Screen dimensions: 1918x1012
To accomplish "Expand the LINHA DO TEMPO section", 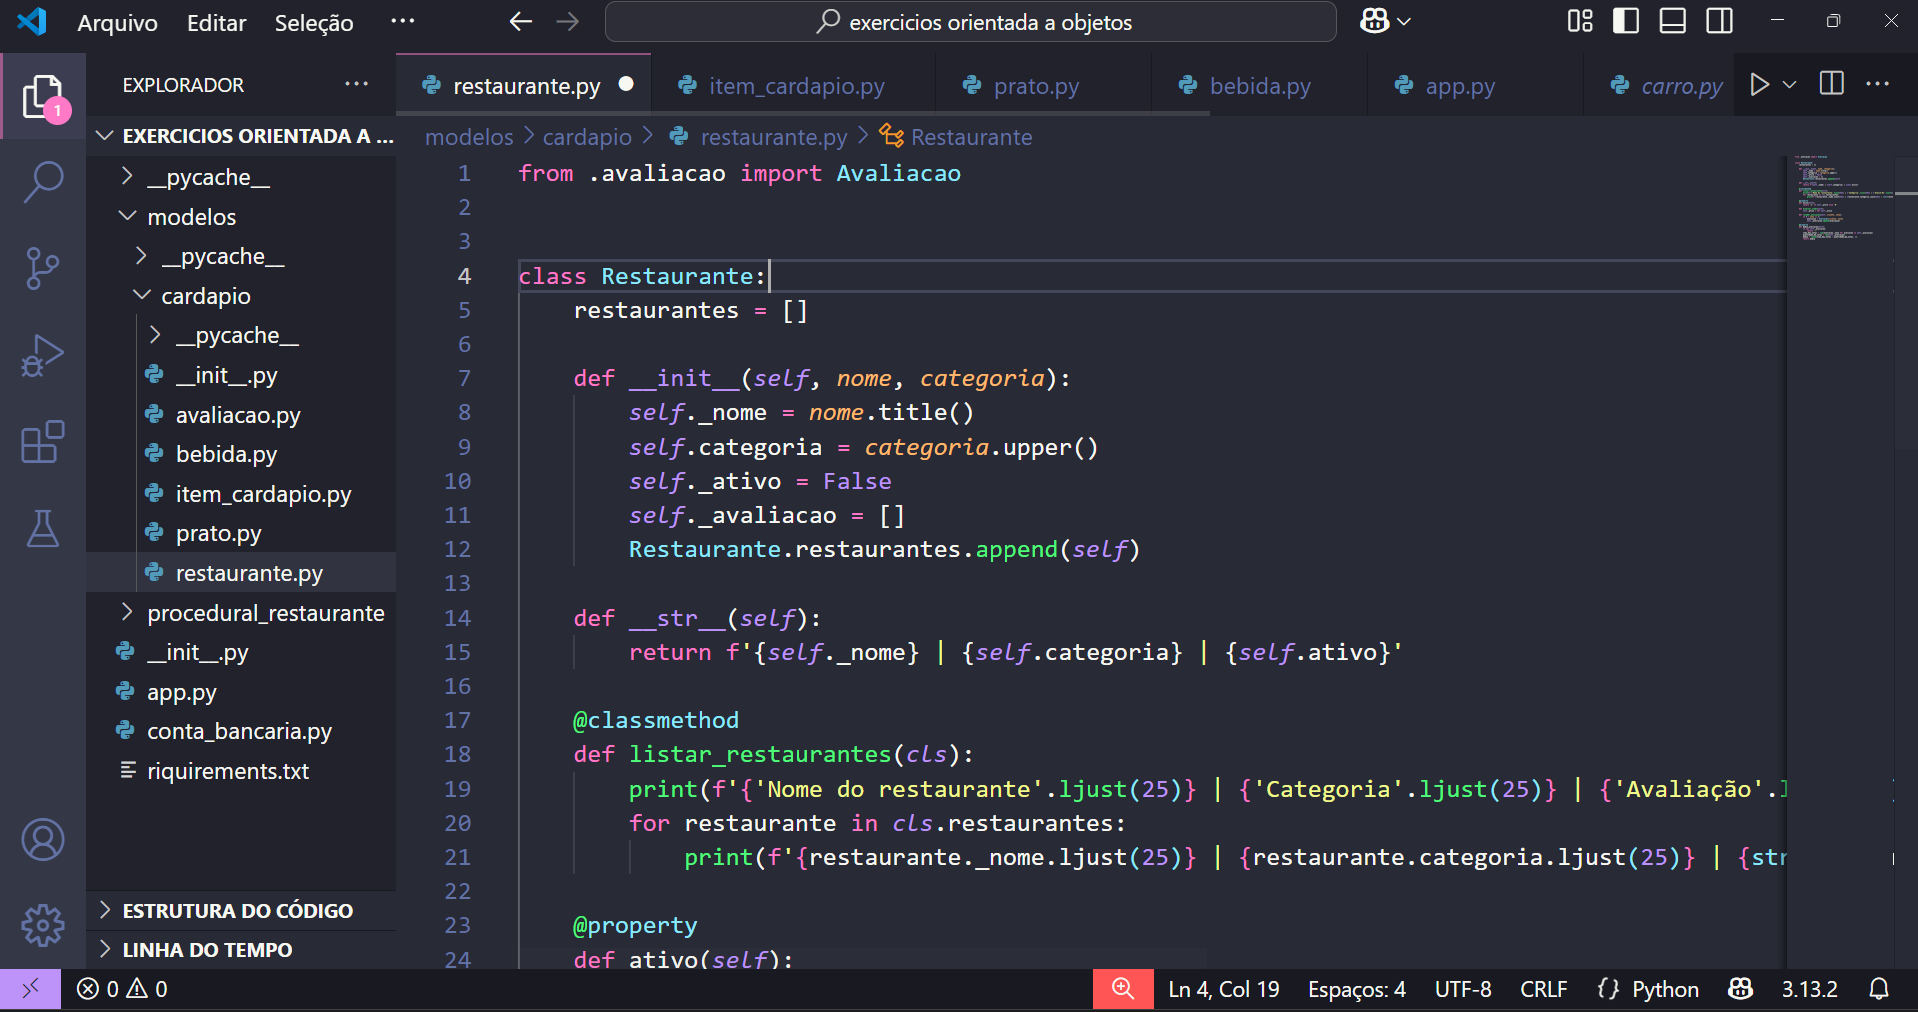I will pyautogui.click(x=241, y=949).
